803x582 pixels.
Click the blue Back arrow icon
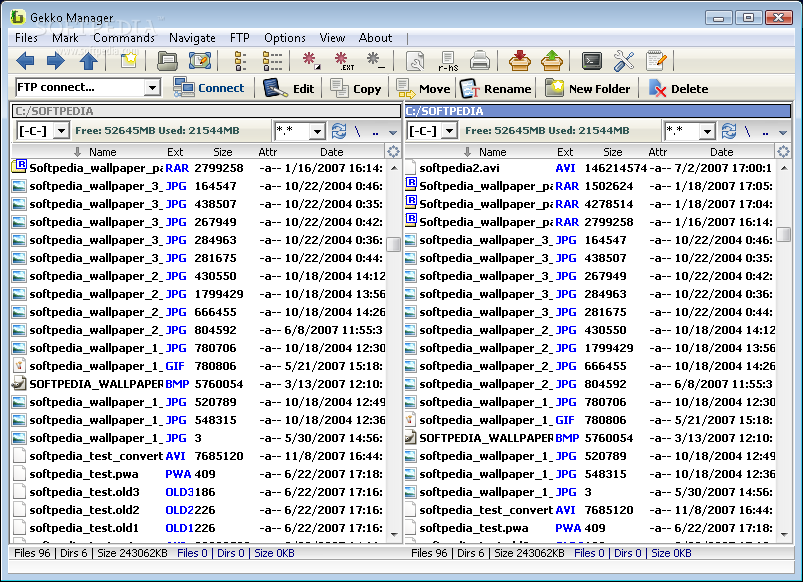25,61
